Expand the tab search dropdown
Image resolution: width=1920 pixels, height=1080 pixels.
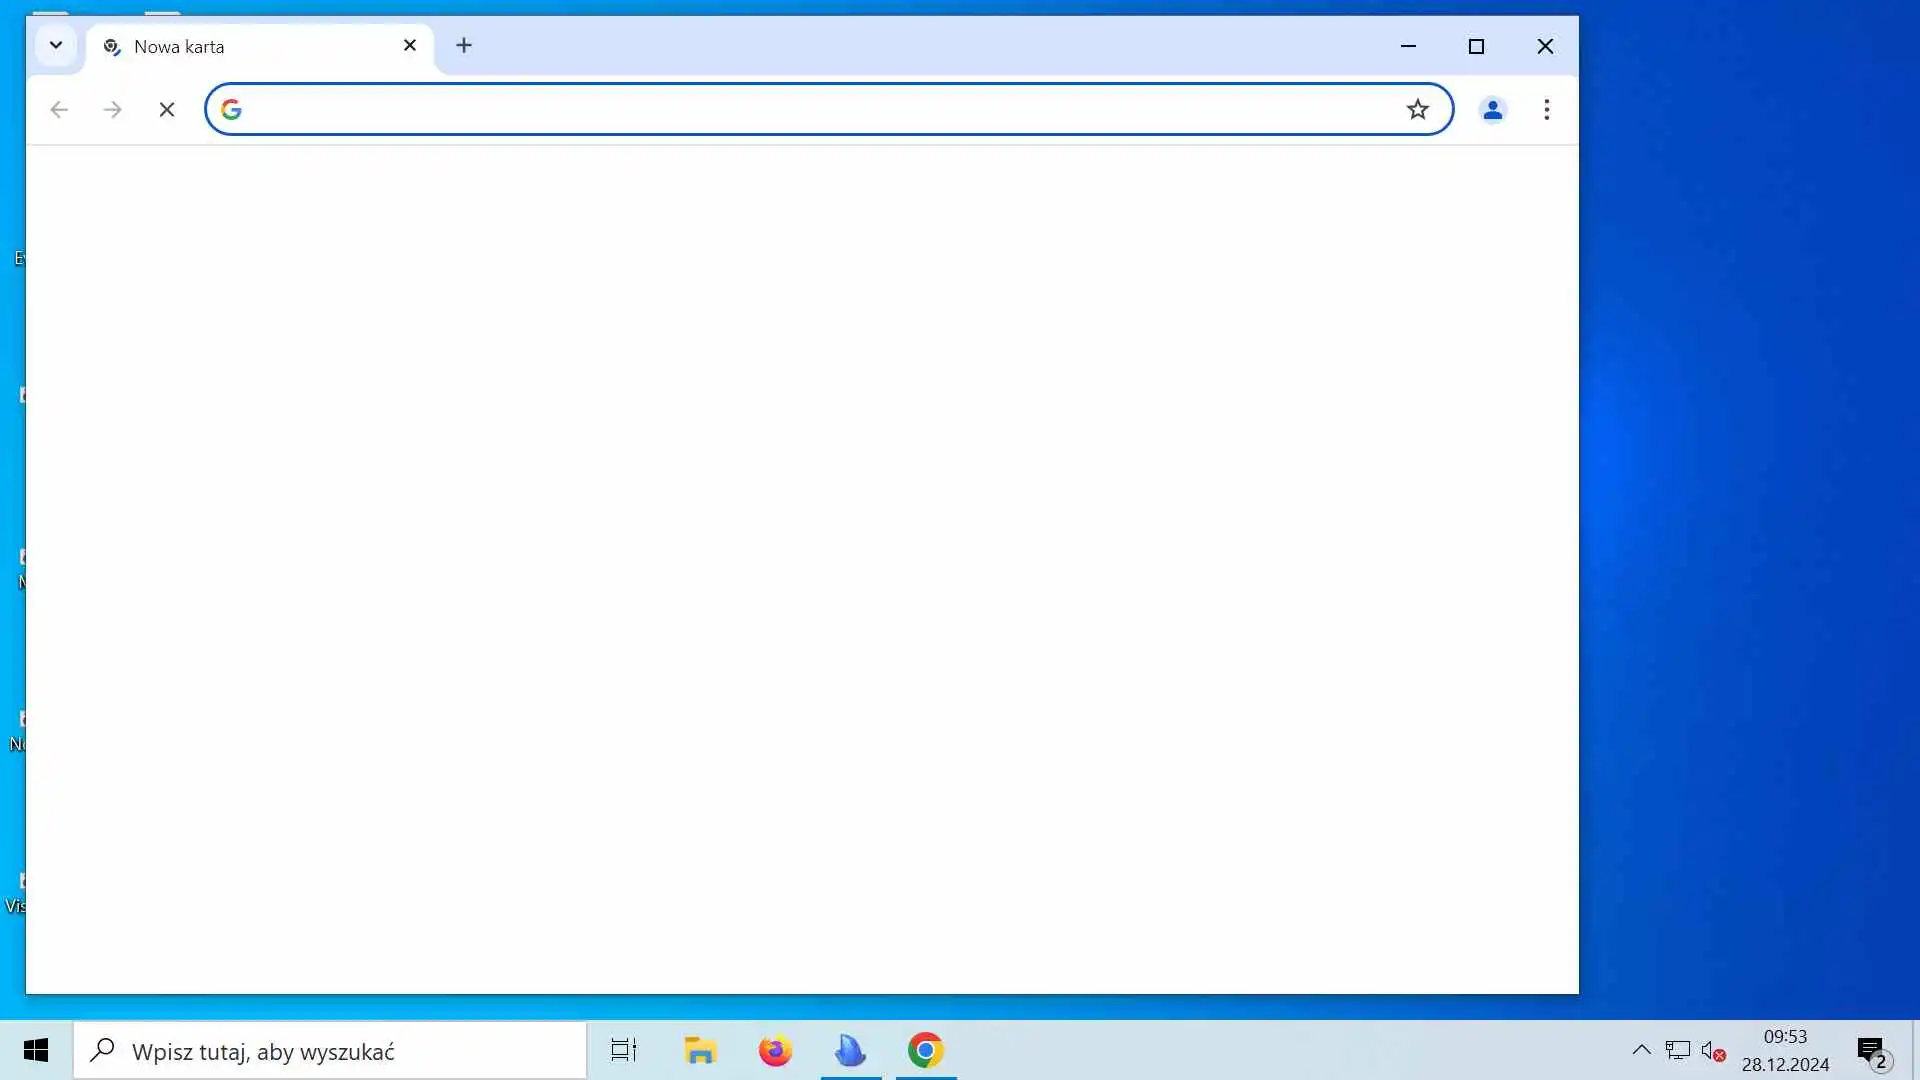click(x=56, y=46)
